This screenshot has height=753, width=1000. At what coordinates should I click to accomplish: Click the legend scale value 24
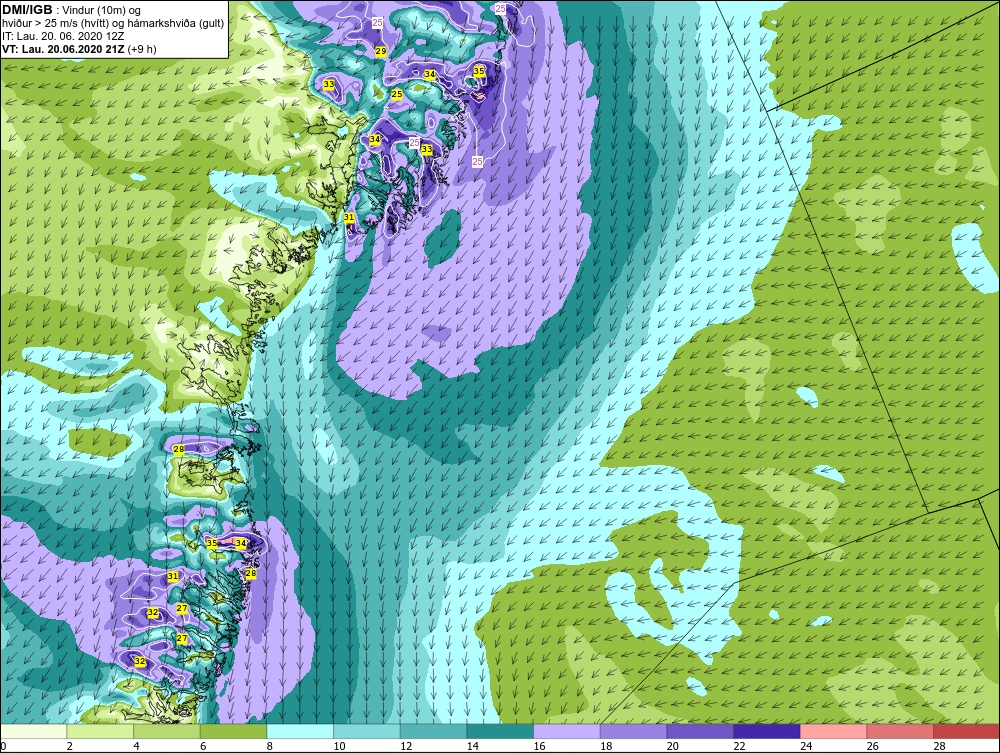[x=805, y=746]
